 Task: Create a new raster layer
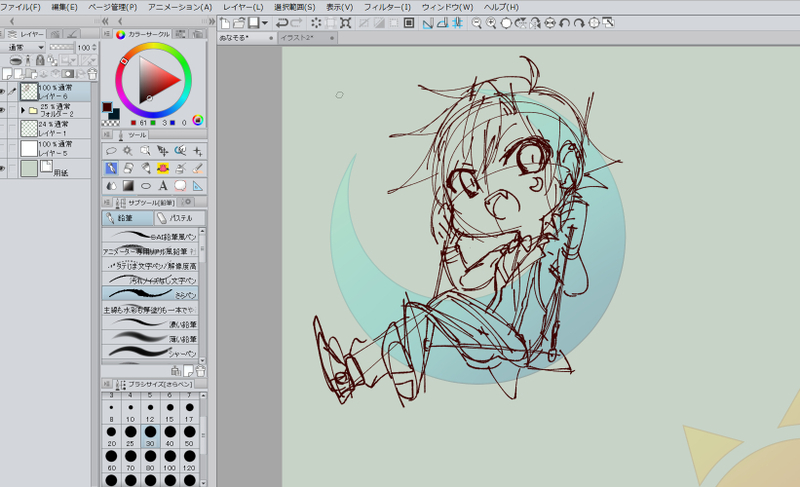[x=7, y=74]
